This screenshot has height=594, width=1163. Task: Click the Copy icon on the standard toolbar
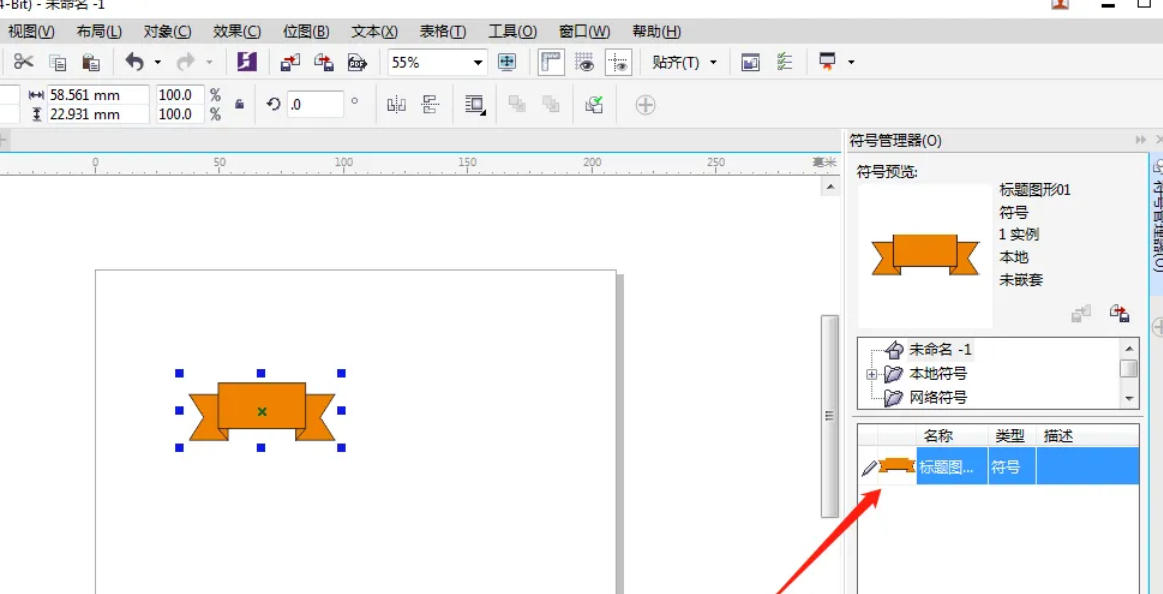coord(57,62)
